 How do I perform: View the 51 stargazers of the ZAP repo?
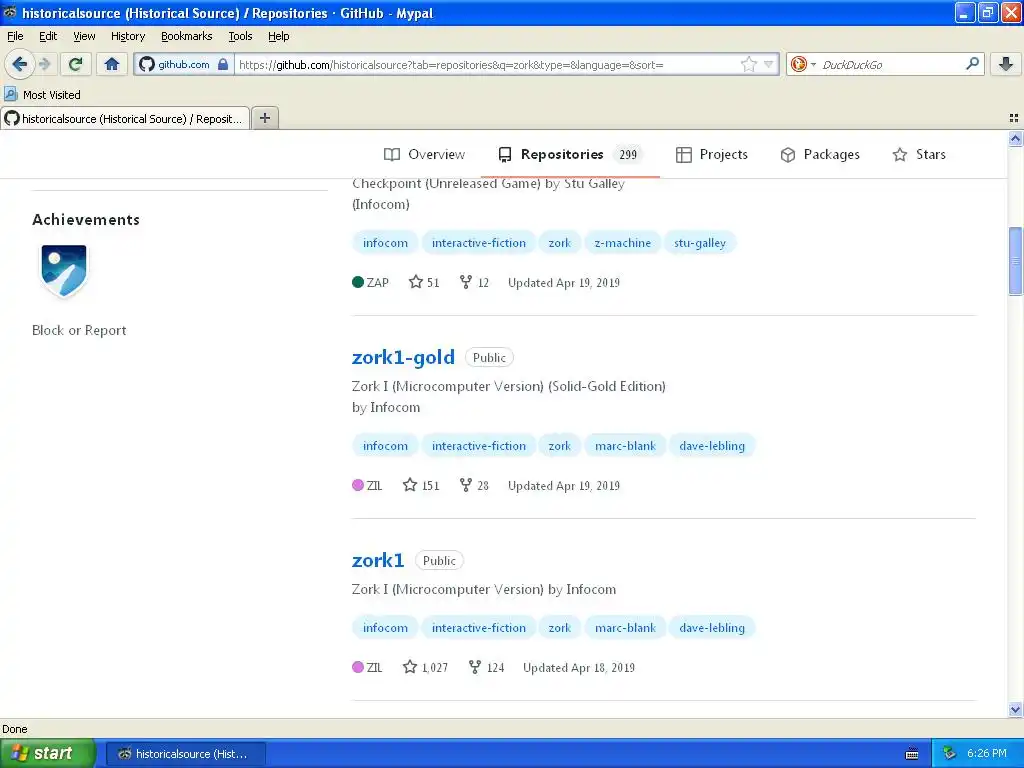(424, 282)
